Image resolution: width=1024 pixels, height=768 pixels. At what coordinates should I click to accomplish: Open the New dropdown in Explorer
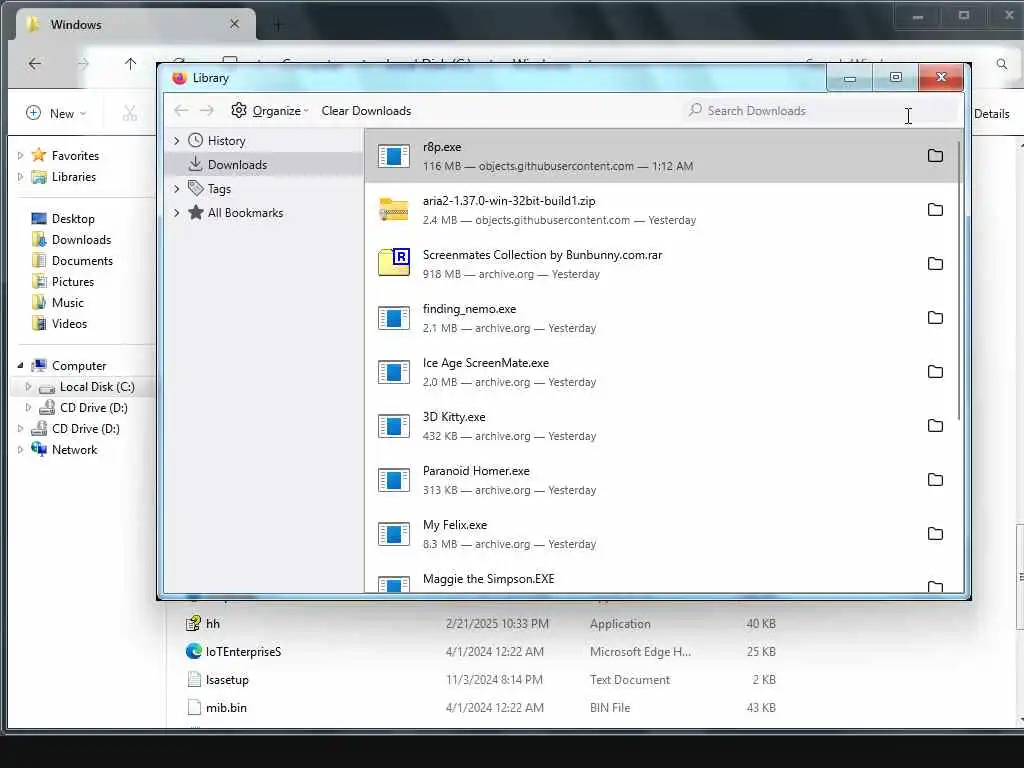click(x=56, y=114)
